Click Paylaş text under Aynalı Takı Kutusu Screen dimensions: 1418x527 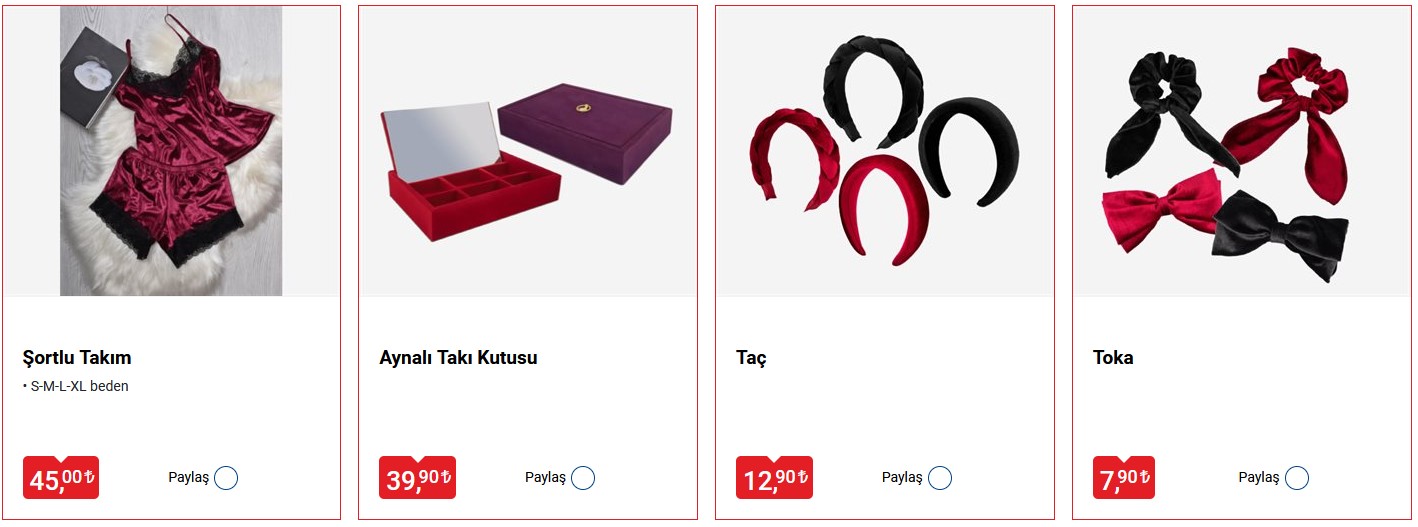pyautogui.click(x=545, y=478)
